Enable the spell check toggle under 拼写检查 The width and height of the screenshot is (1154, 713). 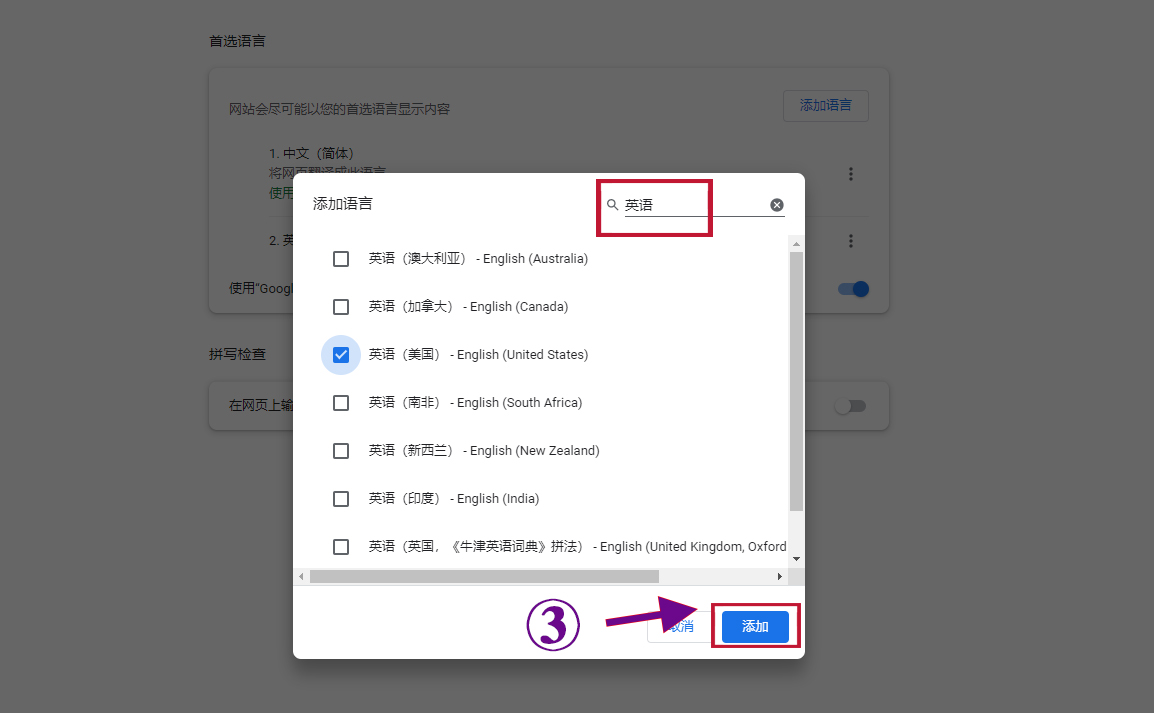click(851, 405)
